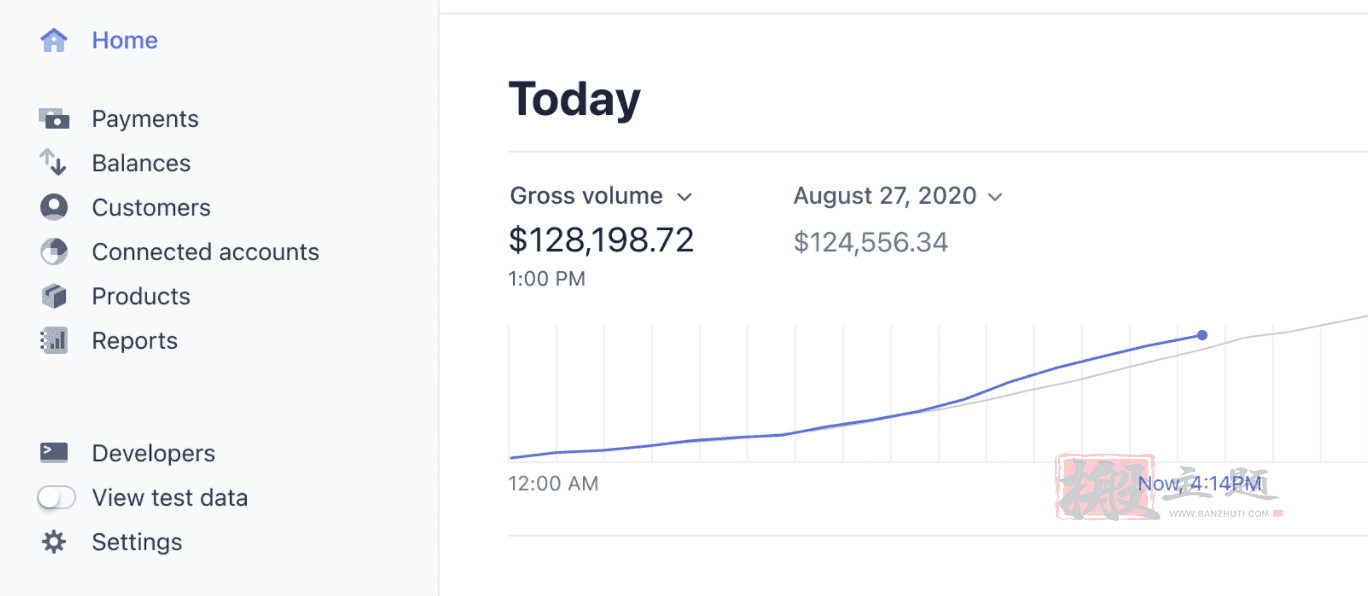Click the Products box icon
The width and height of the screenshot is (1368, 596).
[x=54, y=296]
